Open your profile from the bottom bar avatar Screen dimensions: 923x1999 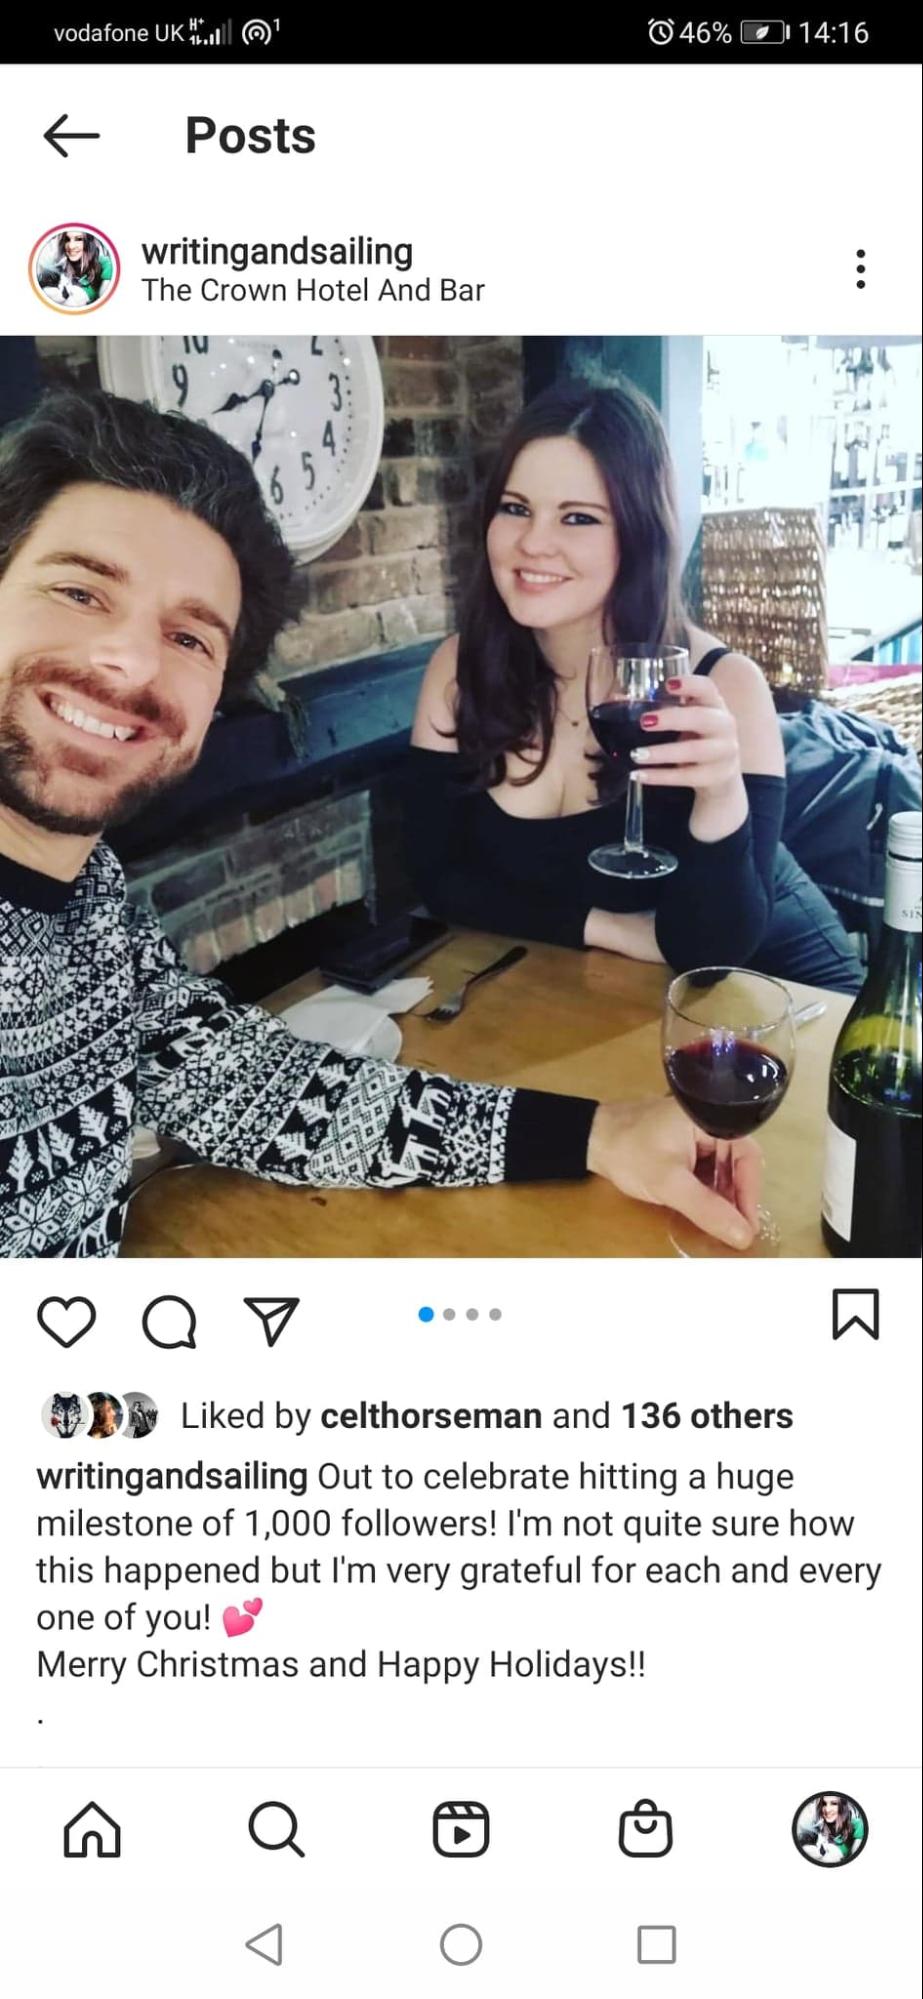click(830, 1829)
